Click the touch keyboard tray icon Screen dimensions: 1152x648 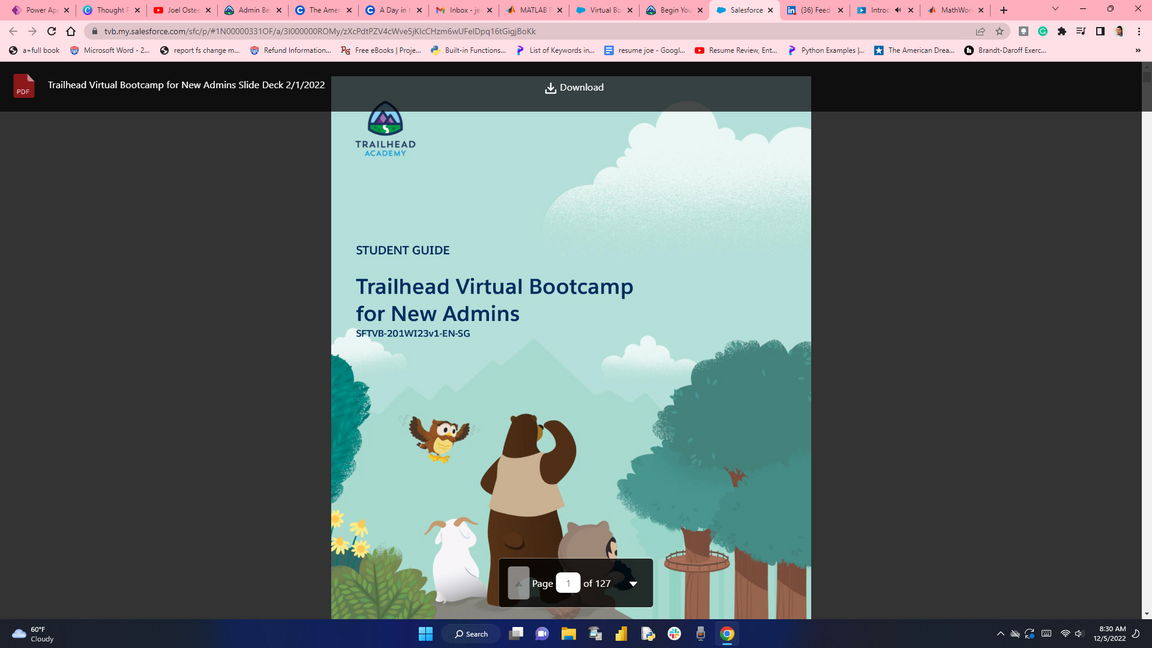click(1047, 634)
